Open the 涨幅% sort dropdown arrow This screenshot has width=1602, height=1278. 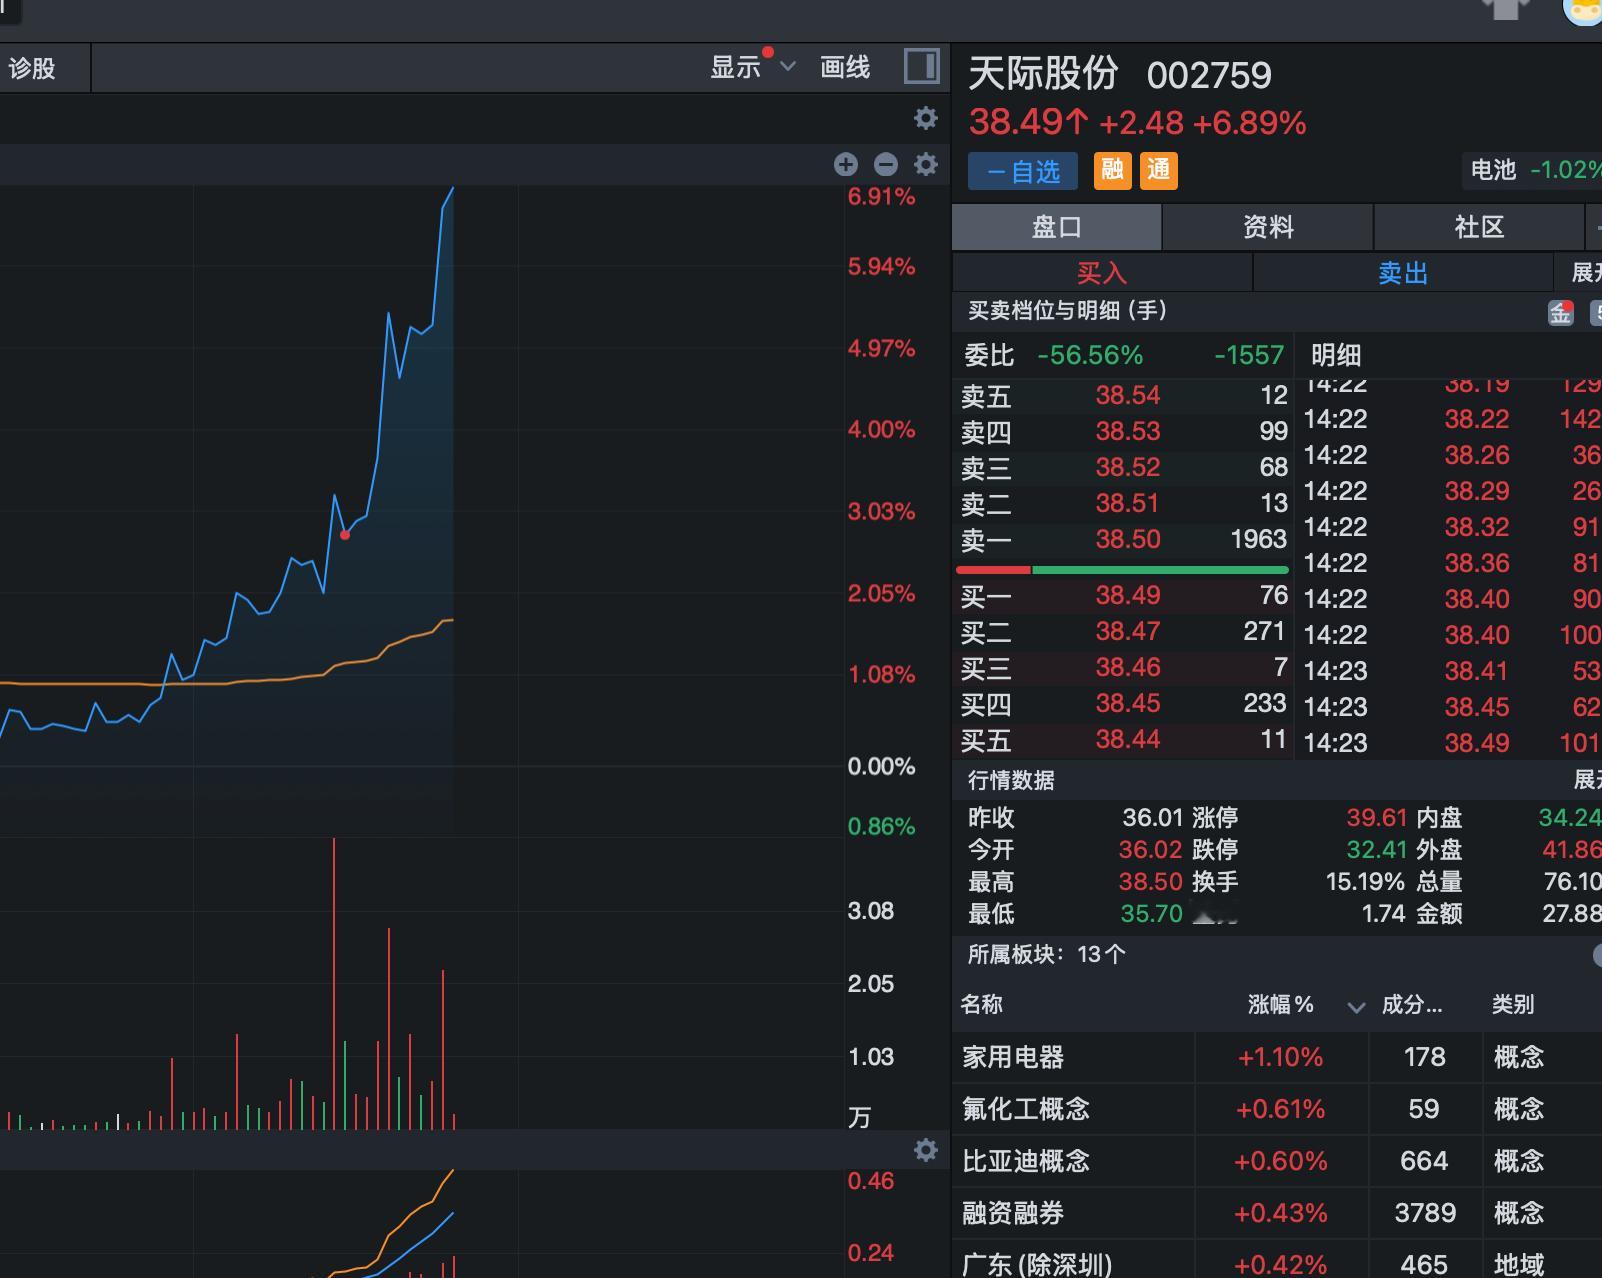1356,1006
